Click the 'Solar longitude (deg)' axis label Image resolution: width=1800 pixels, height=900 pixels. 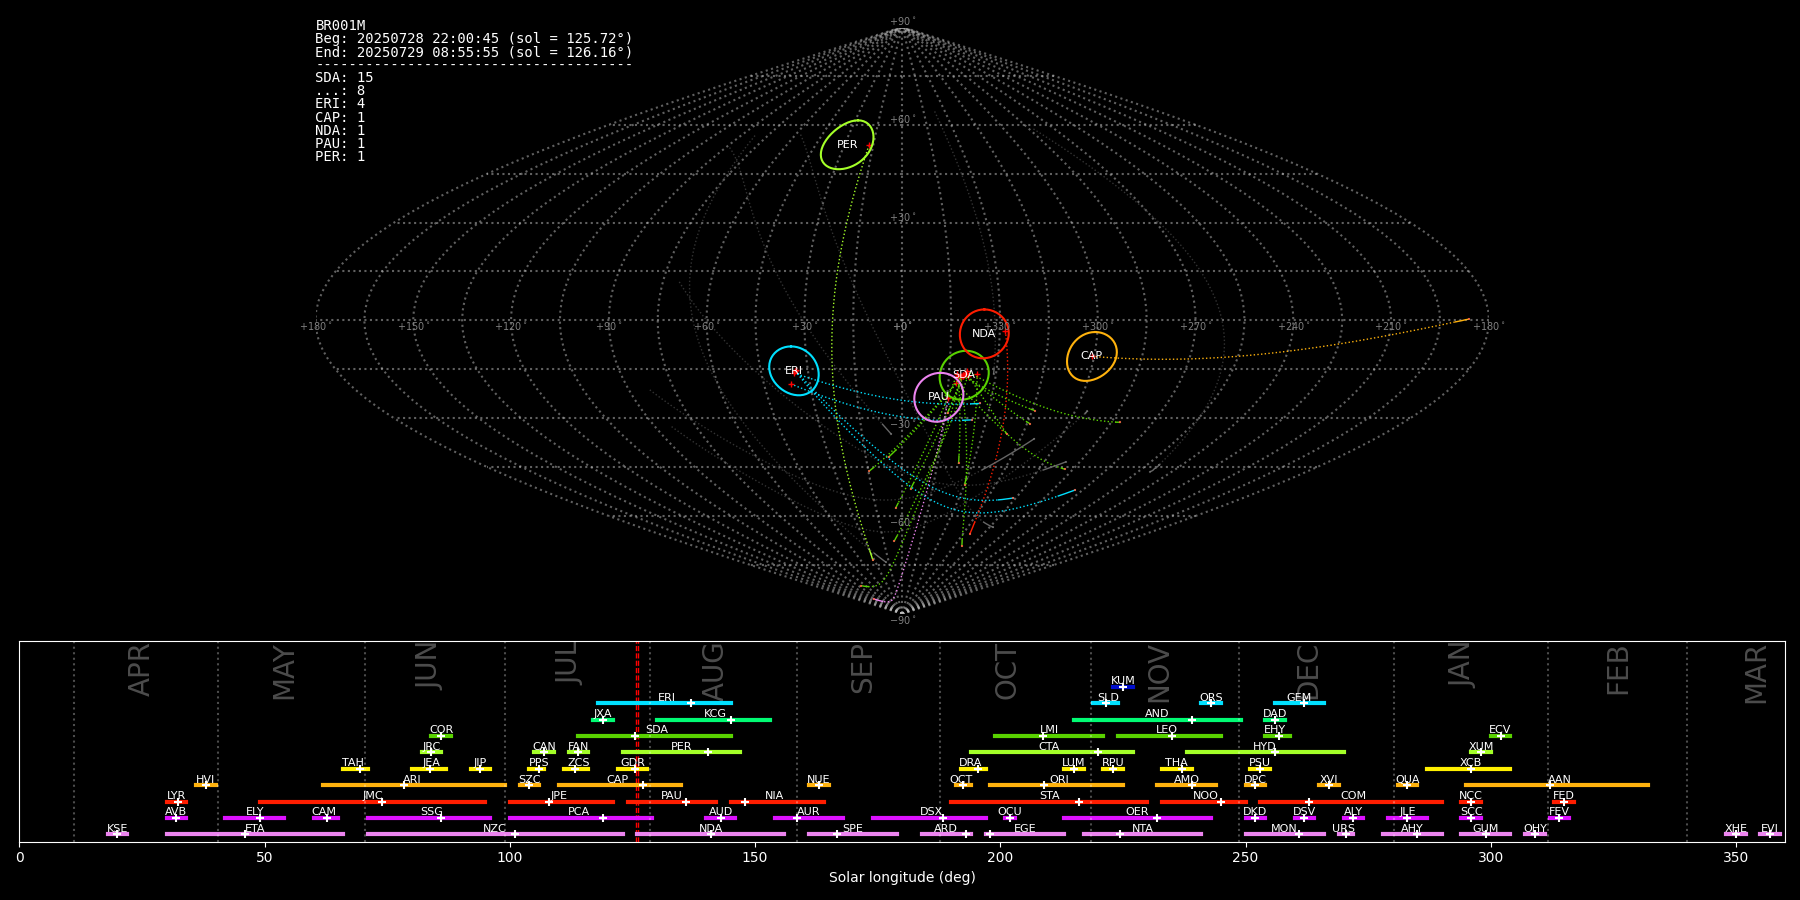[902, 878]
